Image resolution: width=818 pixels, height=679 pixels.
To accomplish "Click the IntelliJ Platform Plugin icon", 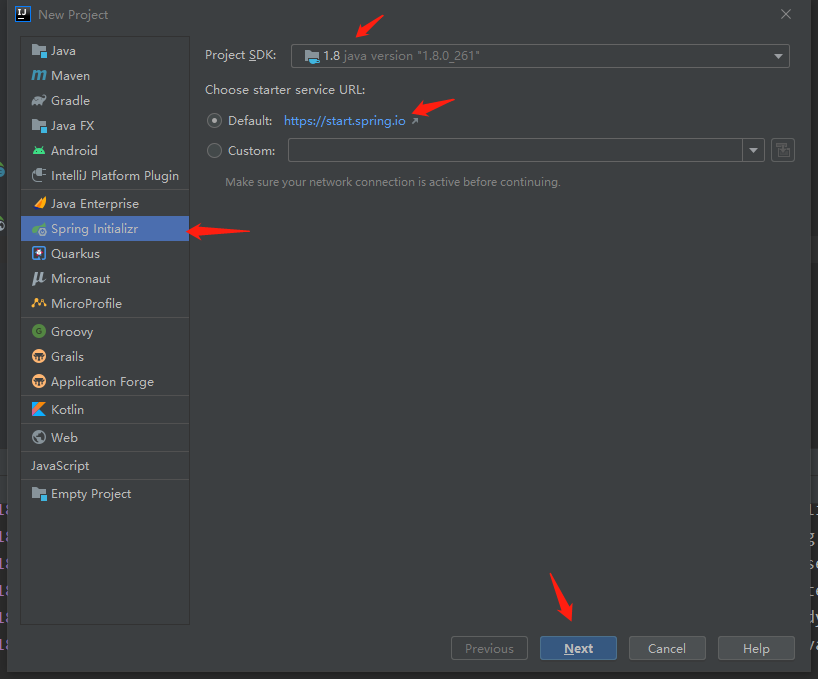I will coord(39,175).
